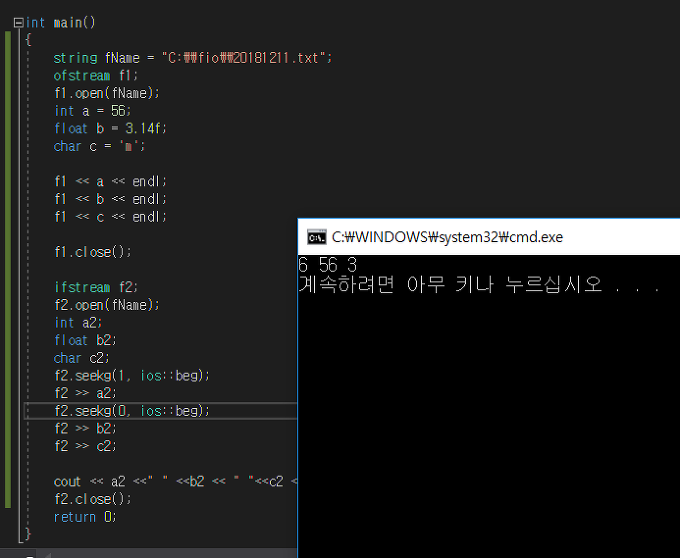680x558 pixels.
Task: Click the 'char c = 'm';' line
Action: 99,146
